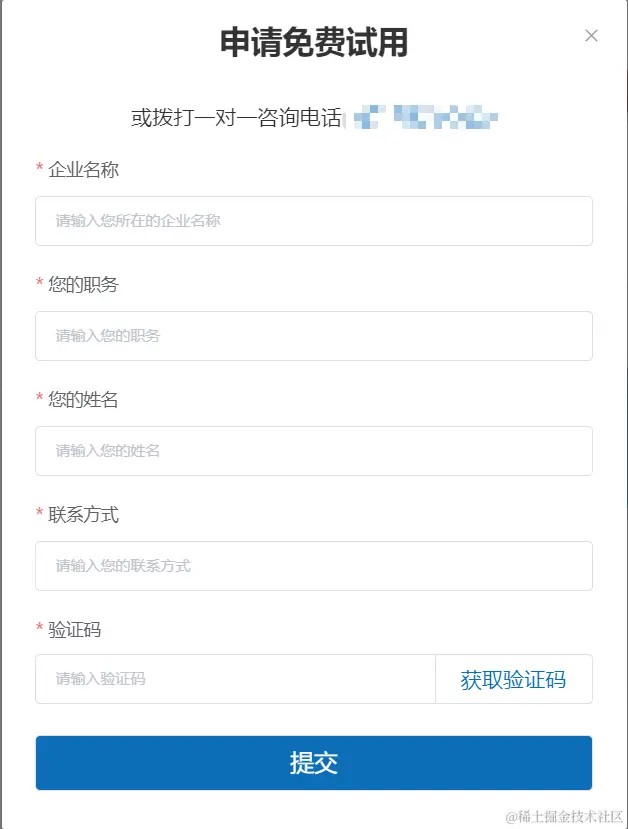The width and height of the screenshot is (628, 829).
Task: Click the 提交 submit button
Action: (x=314, y=762)
